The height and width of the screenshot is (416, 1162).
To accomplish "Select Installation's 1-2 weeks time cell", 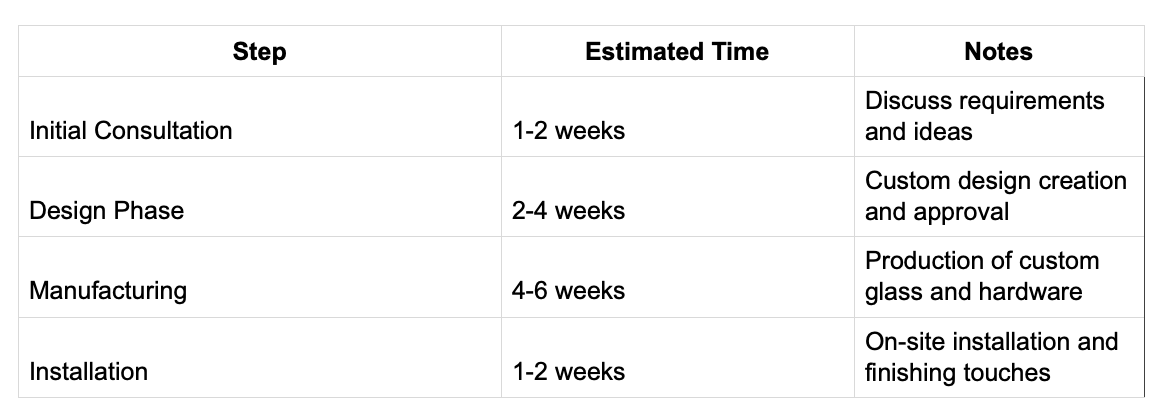I will 568,372.
